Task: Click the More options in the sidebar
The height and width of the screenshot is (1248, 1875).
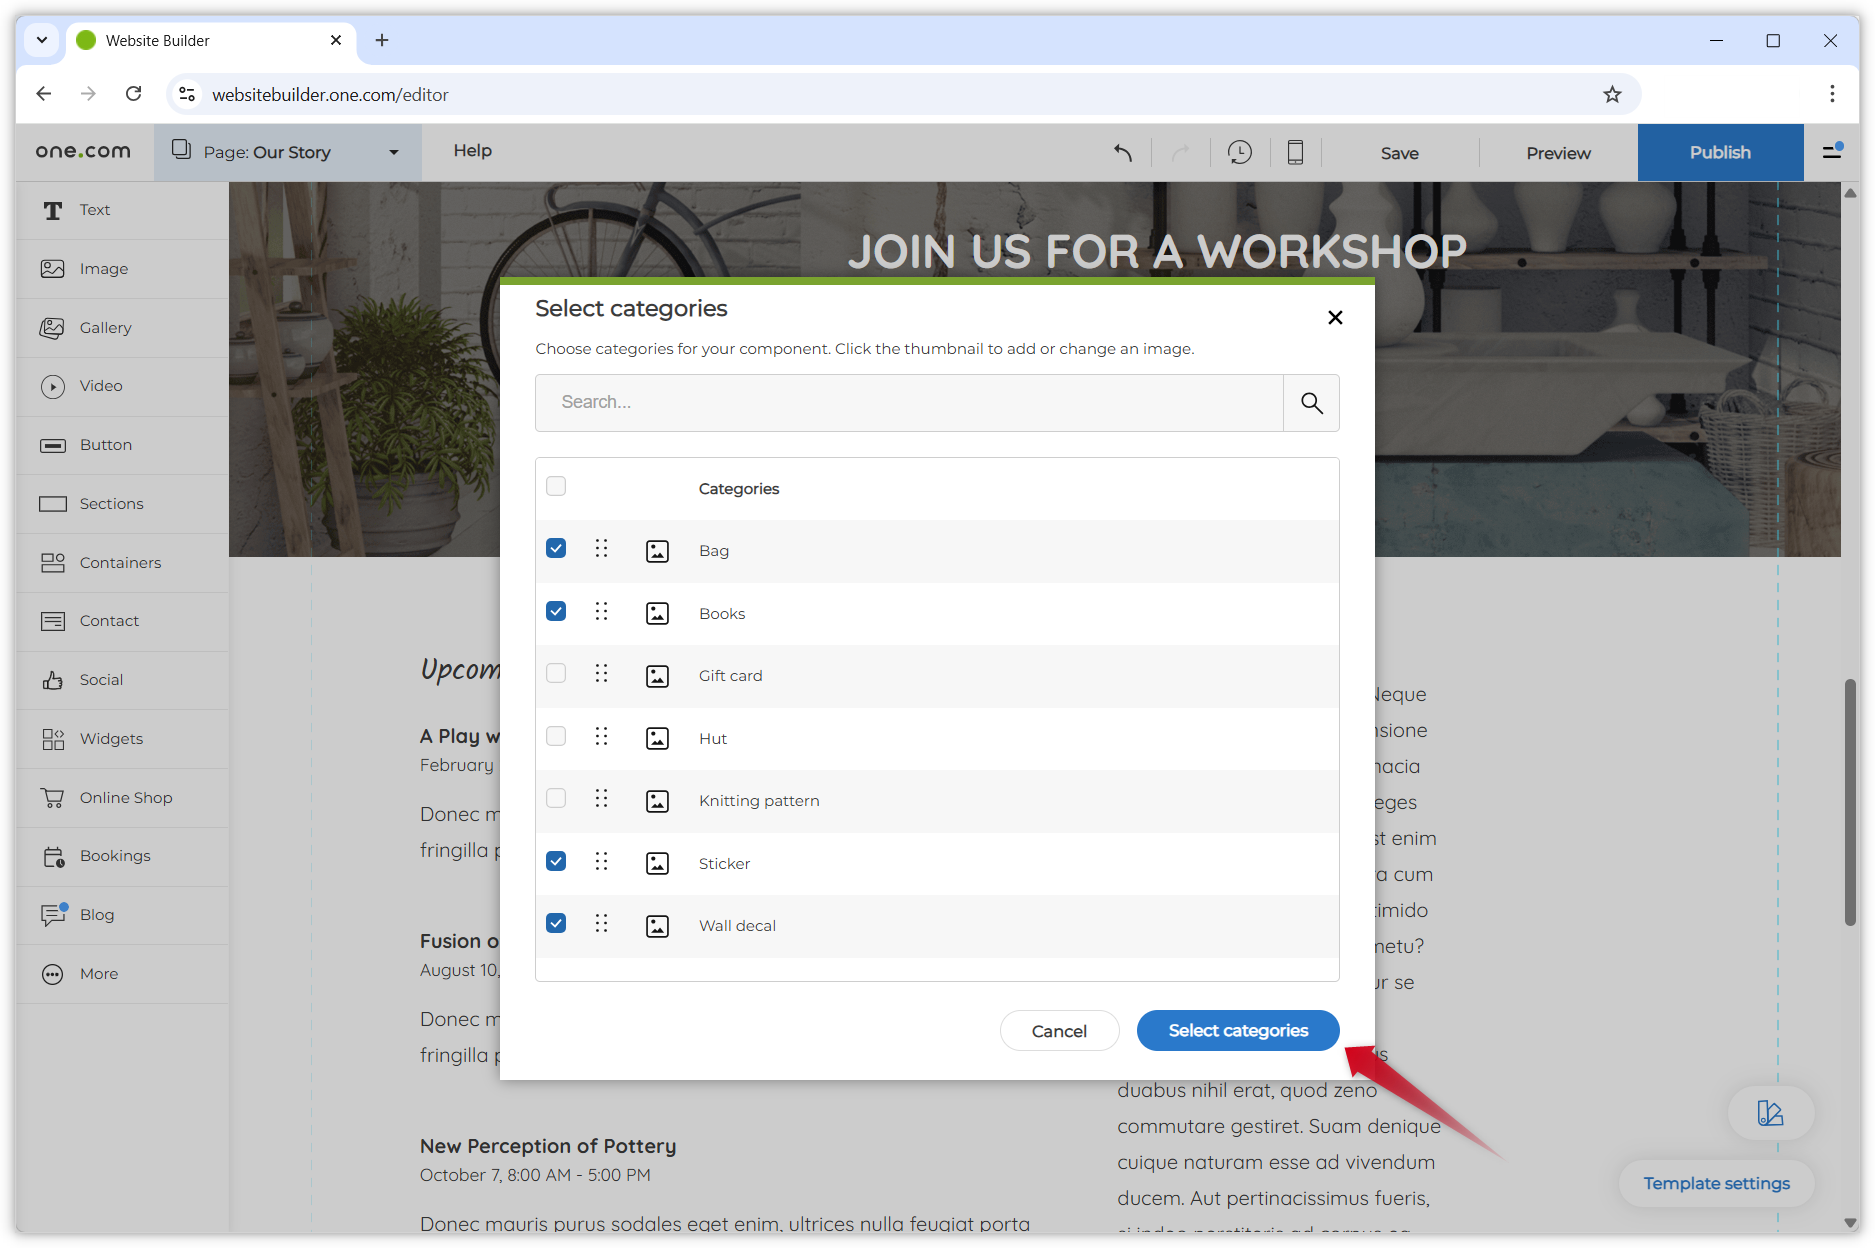Action: [99, 973]
